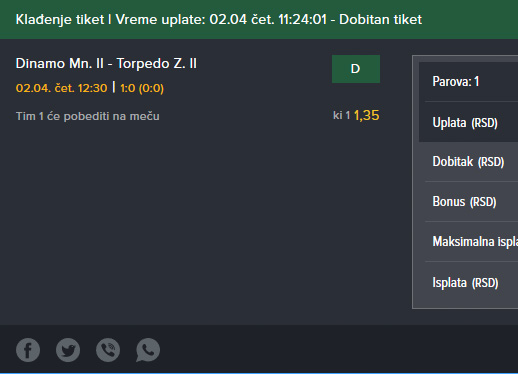Click the Dobitak (RSD) row

[x=468, y=162]
